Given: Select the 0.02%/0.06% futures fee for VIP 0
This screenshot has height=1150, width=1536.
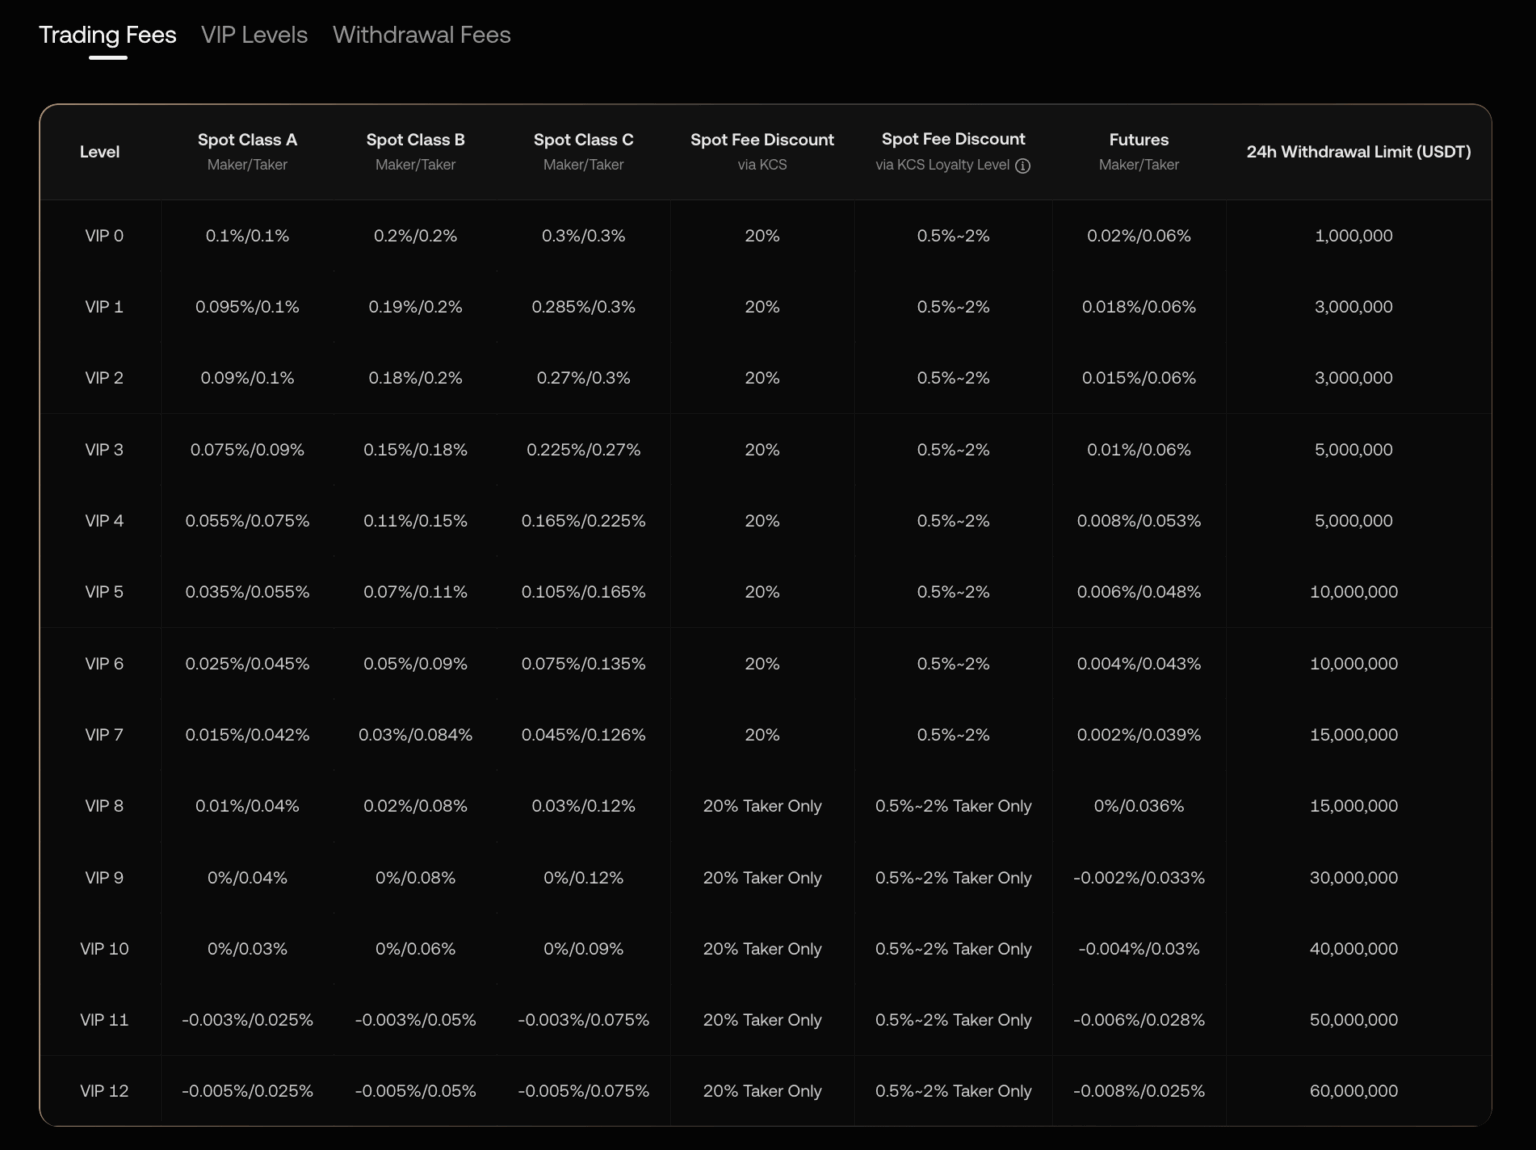Looking at the screenshot, I should click(x=1138, y=236).
